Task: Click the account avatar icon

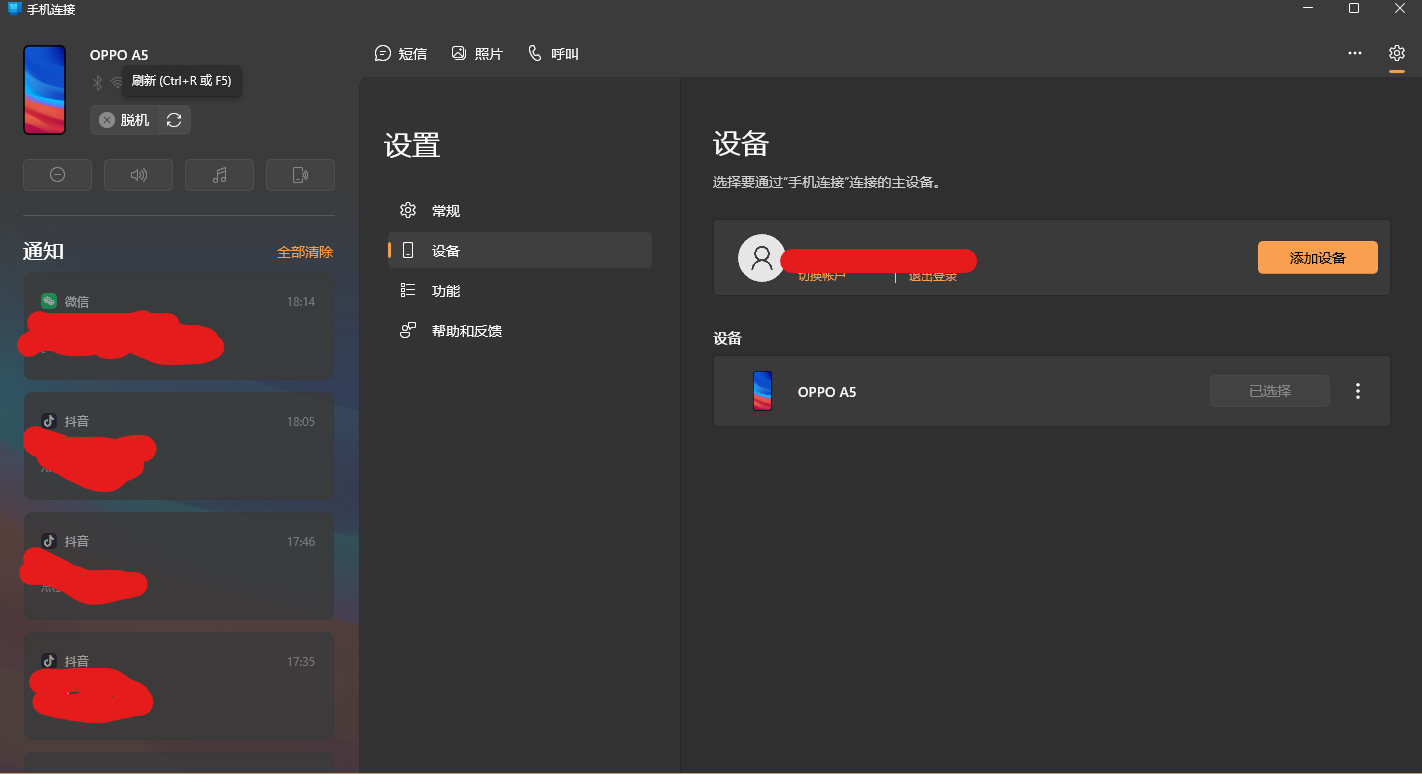Action: (761, 258)
